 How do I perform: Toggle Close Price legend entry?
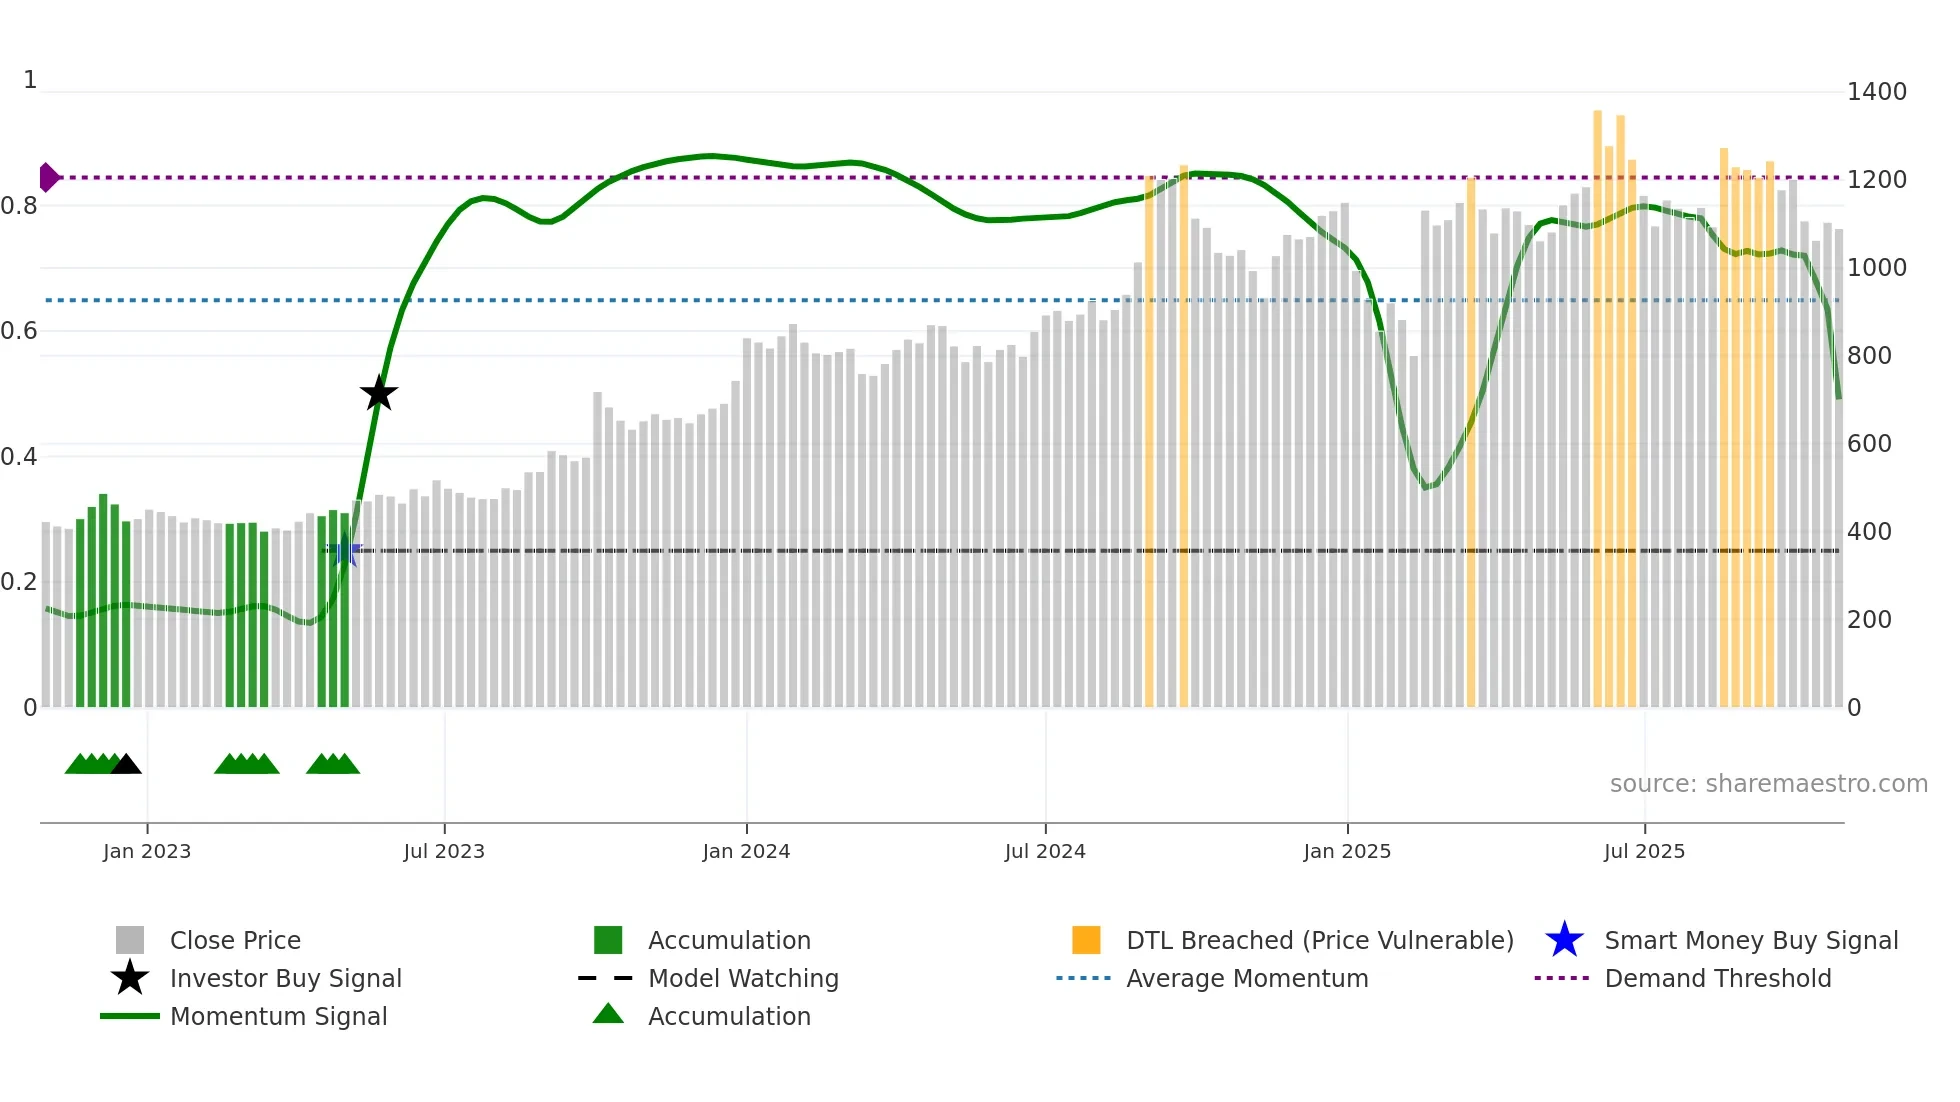click(x=235, y=940)
